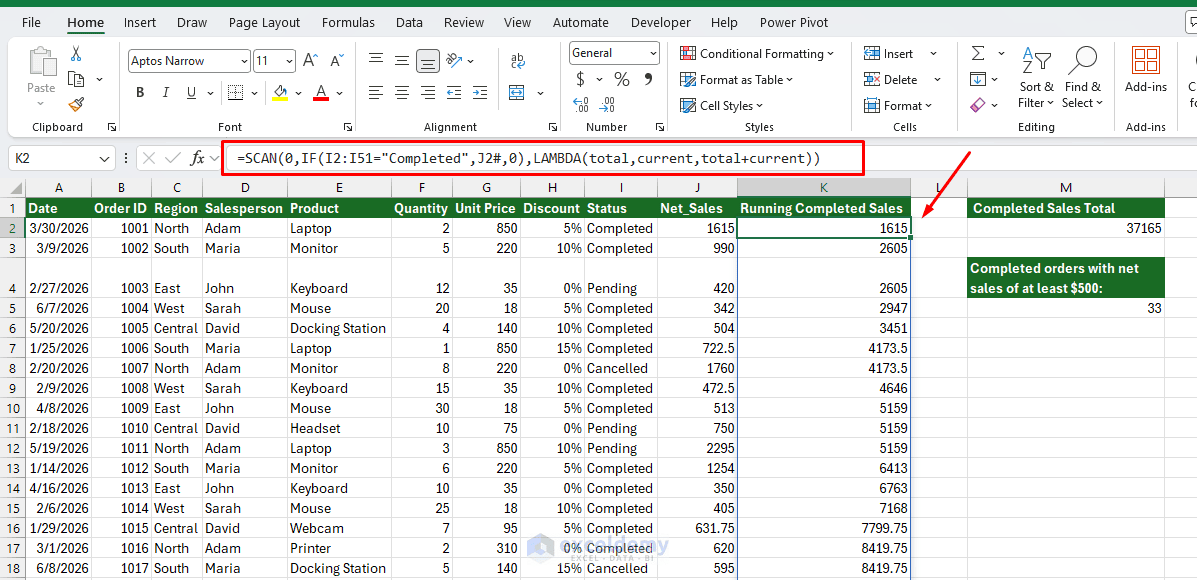Switch to the Data tab
1197x580 pixels.
coord(409,22)
